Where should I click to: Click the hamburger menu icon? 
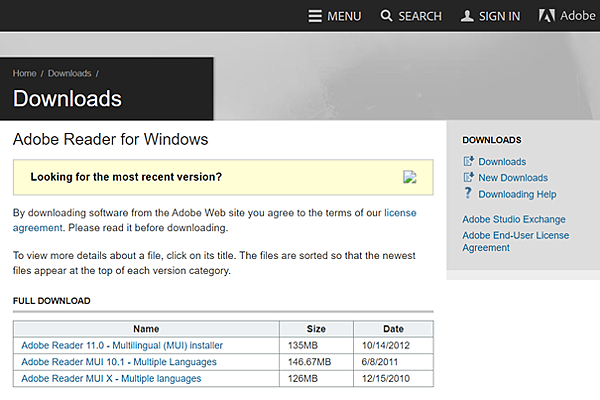[x=315, y=16]
